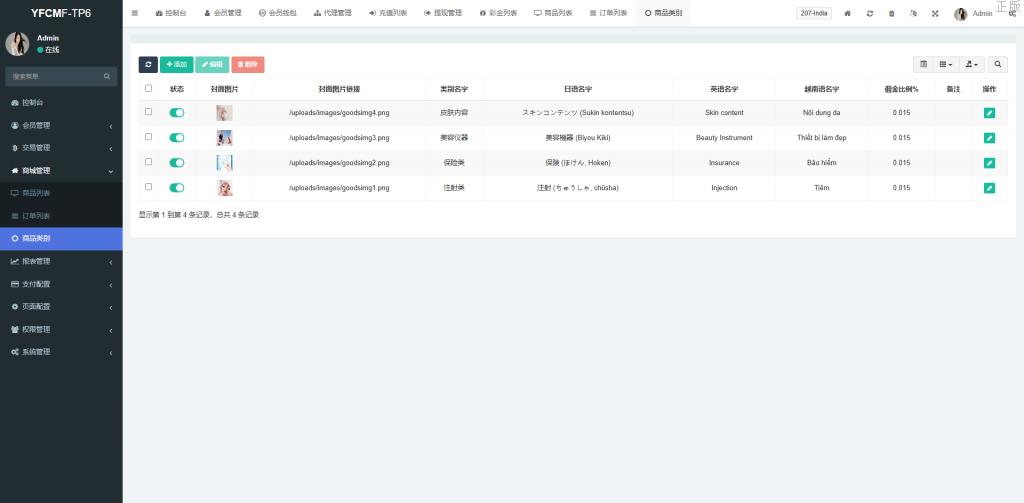
Task: Expand 权限管理 in the sidebar
Action: pos(61,329)
